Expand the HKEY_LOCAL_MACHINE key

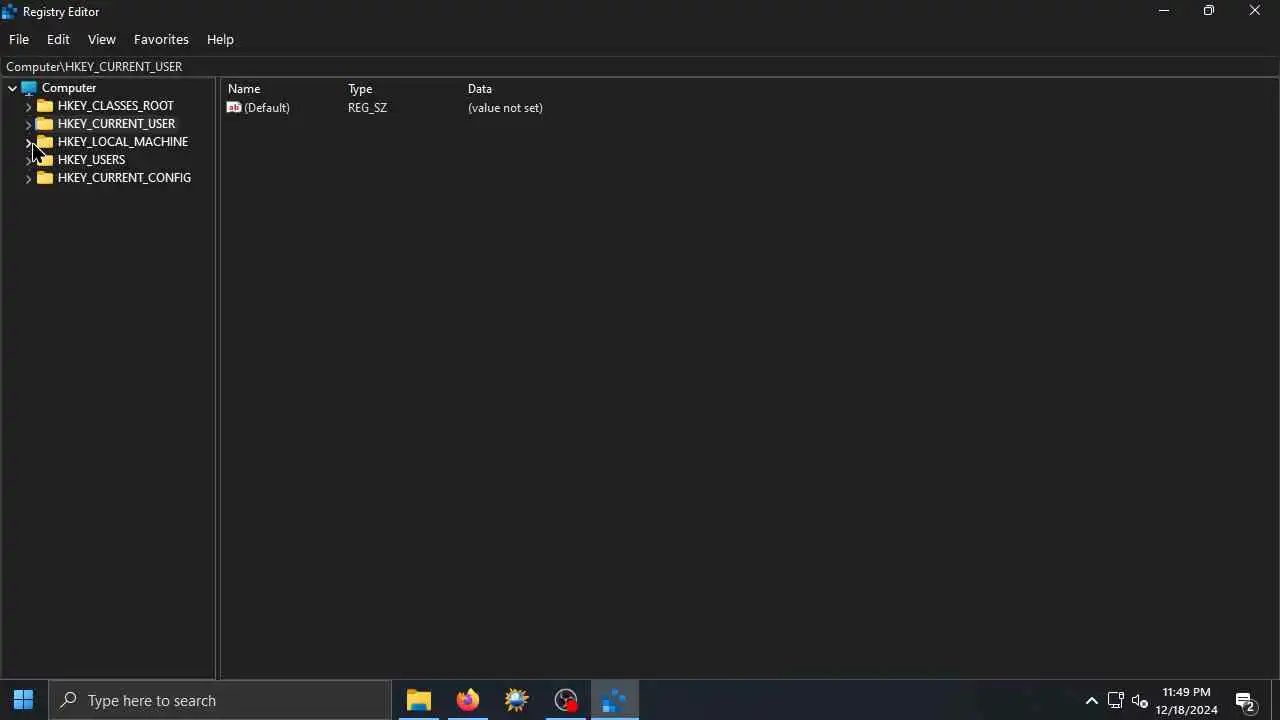[x=28, y=142]
